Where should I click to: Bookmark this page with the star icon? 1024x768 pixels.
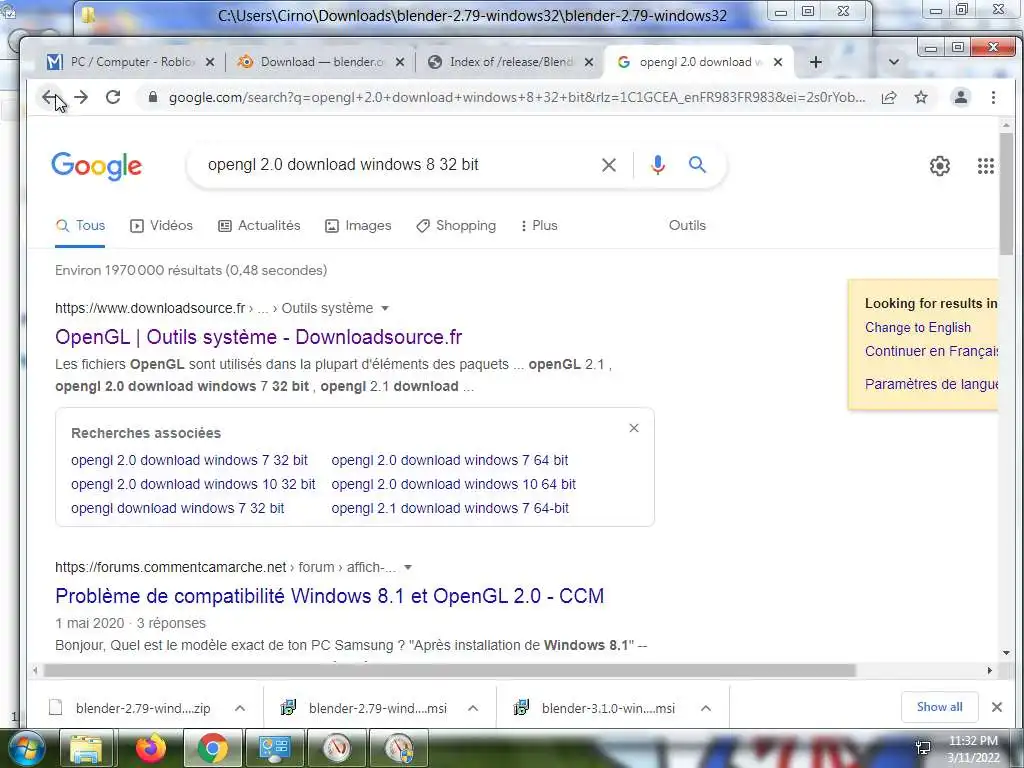[x=921, y=97]
